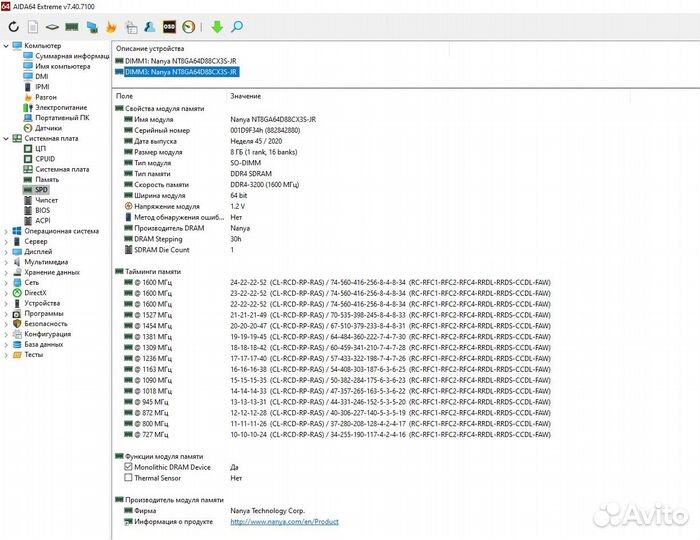Toggle the Monolithic DRAM Device checkbox
The height and width of the screenshot is (540, 700).
[x=127, y=467]
